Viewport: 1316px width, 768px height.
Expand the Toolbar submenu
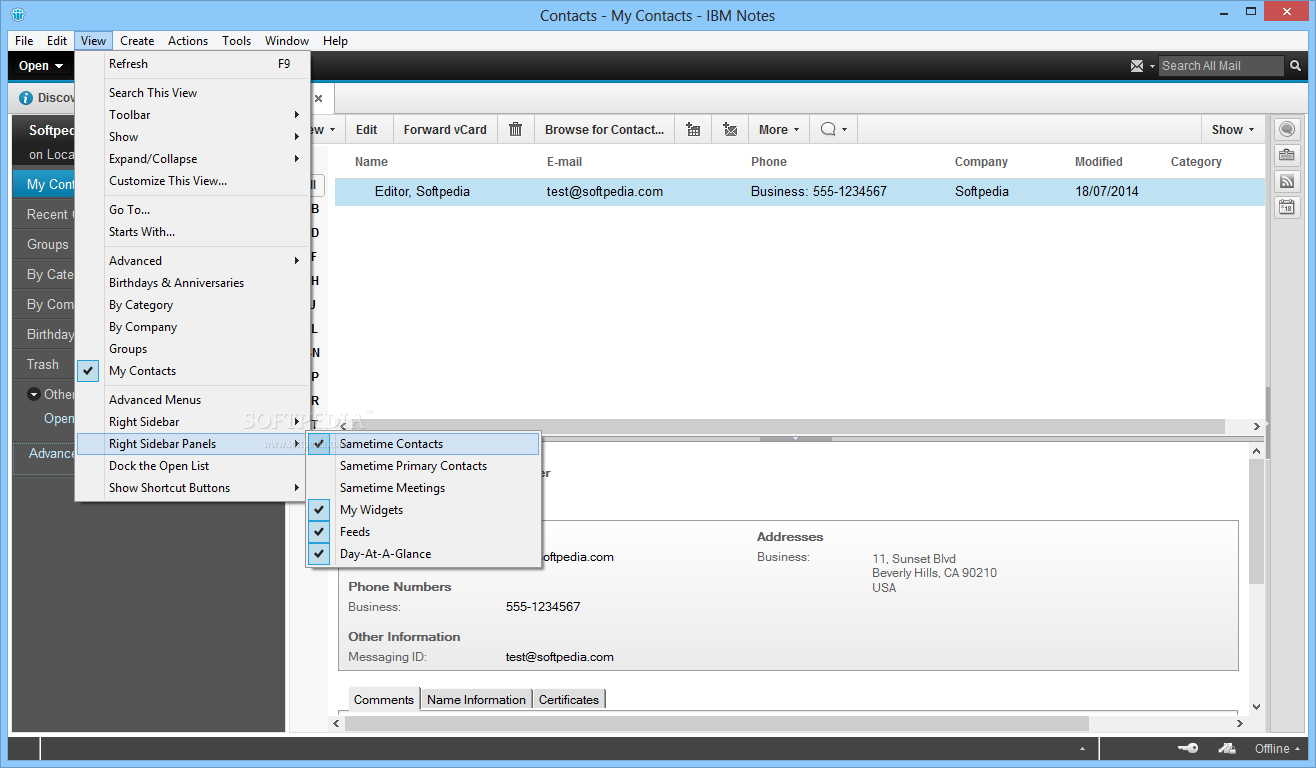click(192, 115)
